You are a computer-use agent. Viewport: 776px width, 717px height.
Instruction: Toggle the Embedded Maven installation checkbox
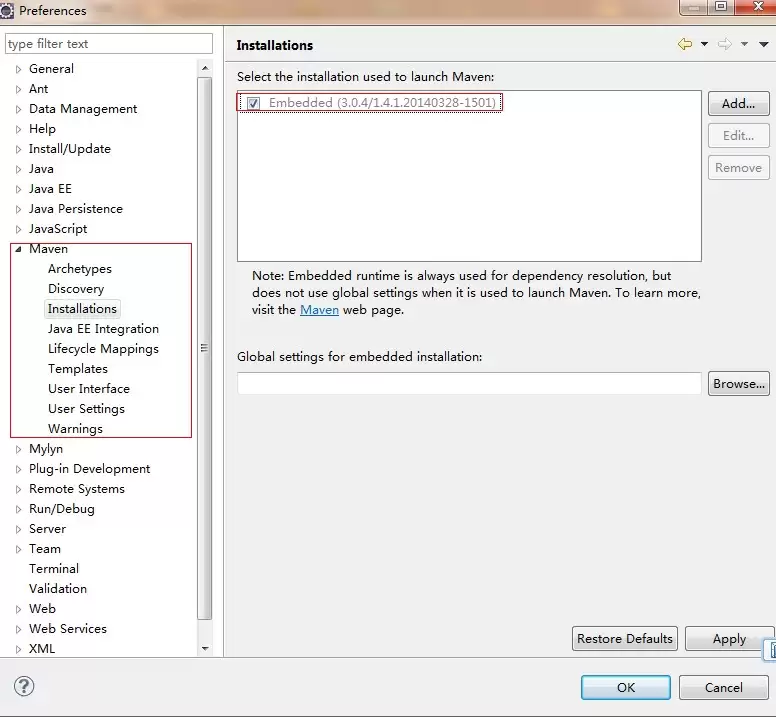click(253, 103)
